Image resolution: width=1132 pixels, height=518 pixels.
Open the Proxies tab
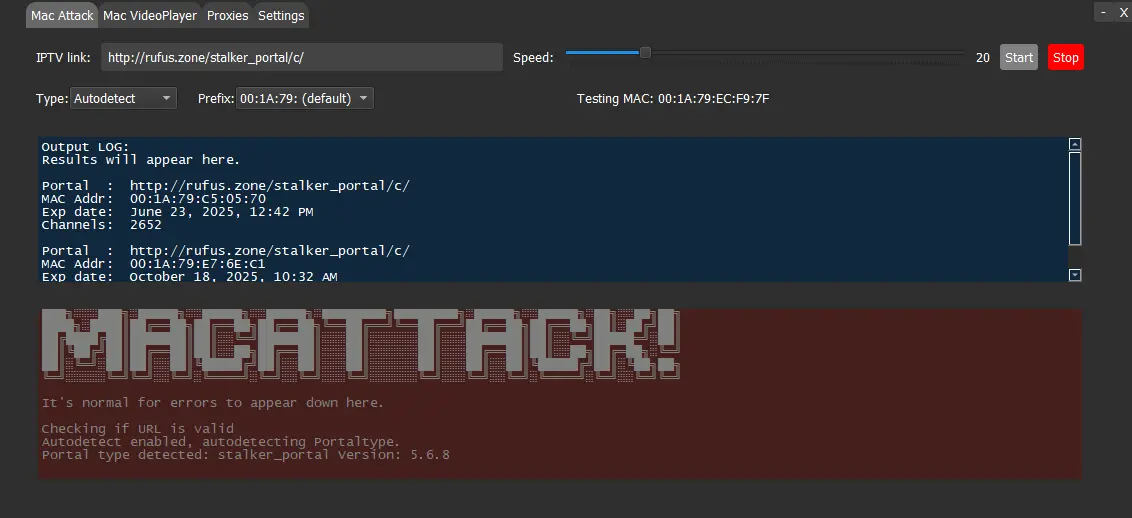pos(227,15)
